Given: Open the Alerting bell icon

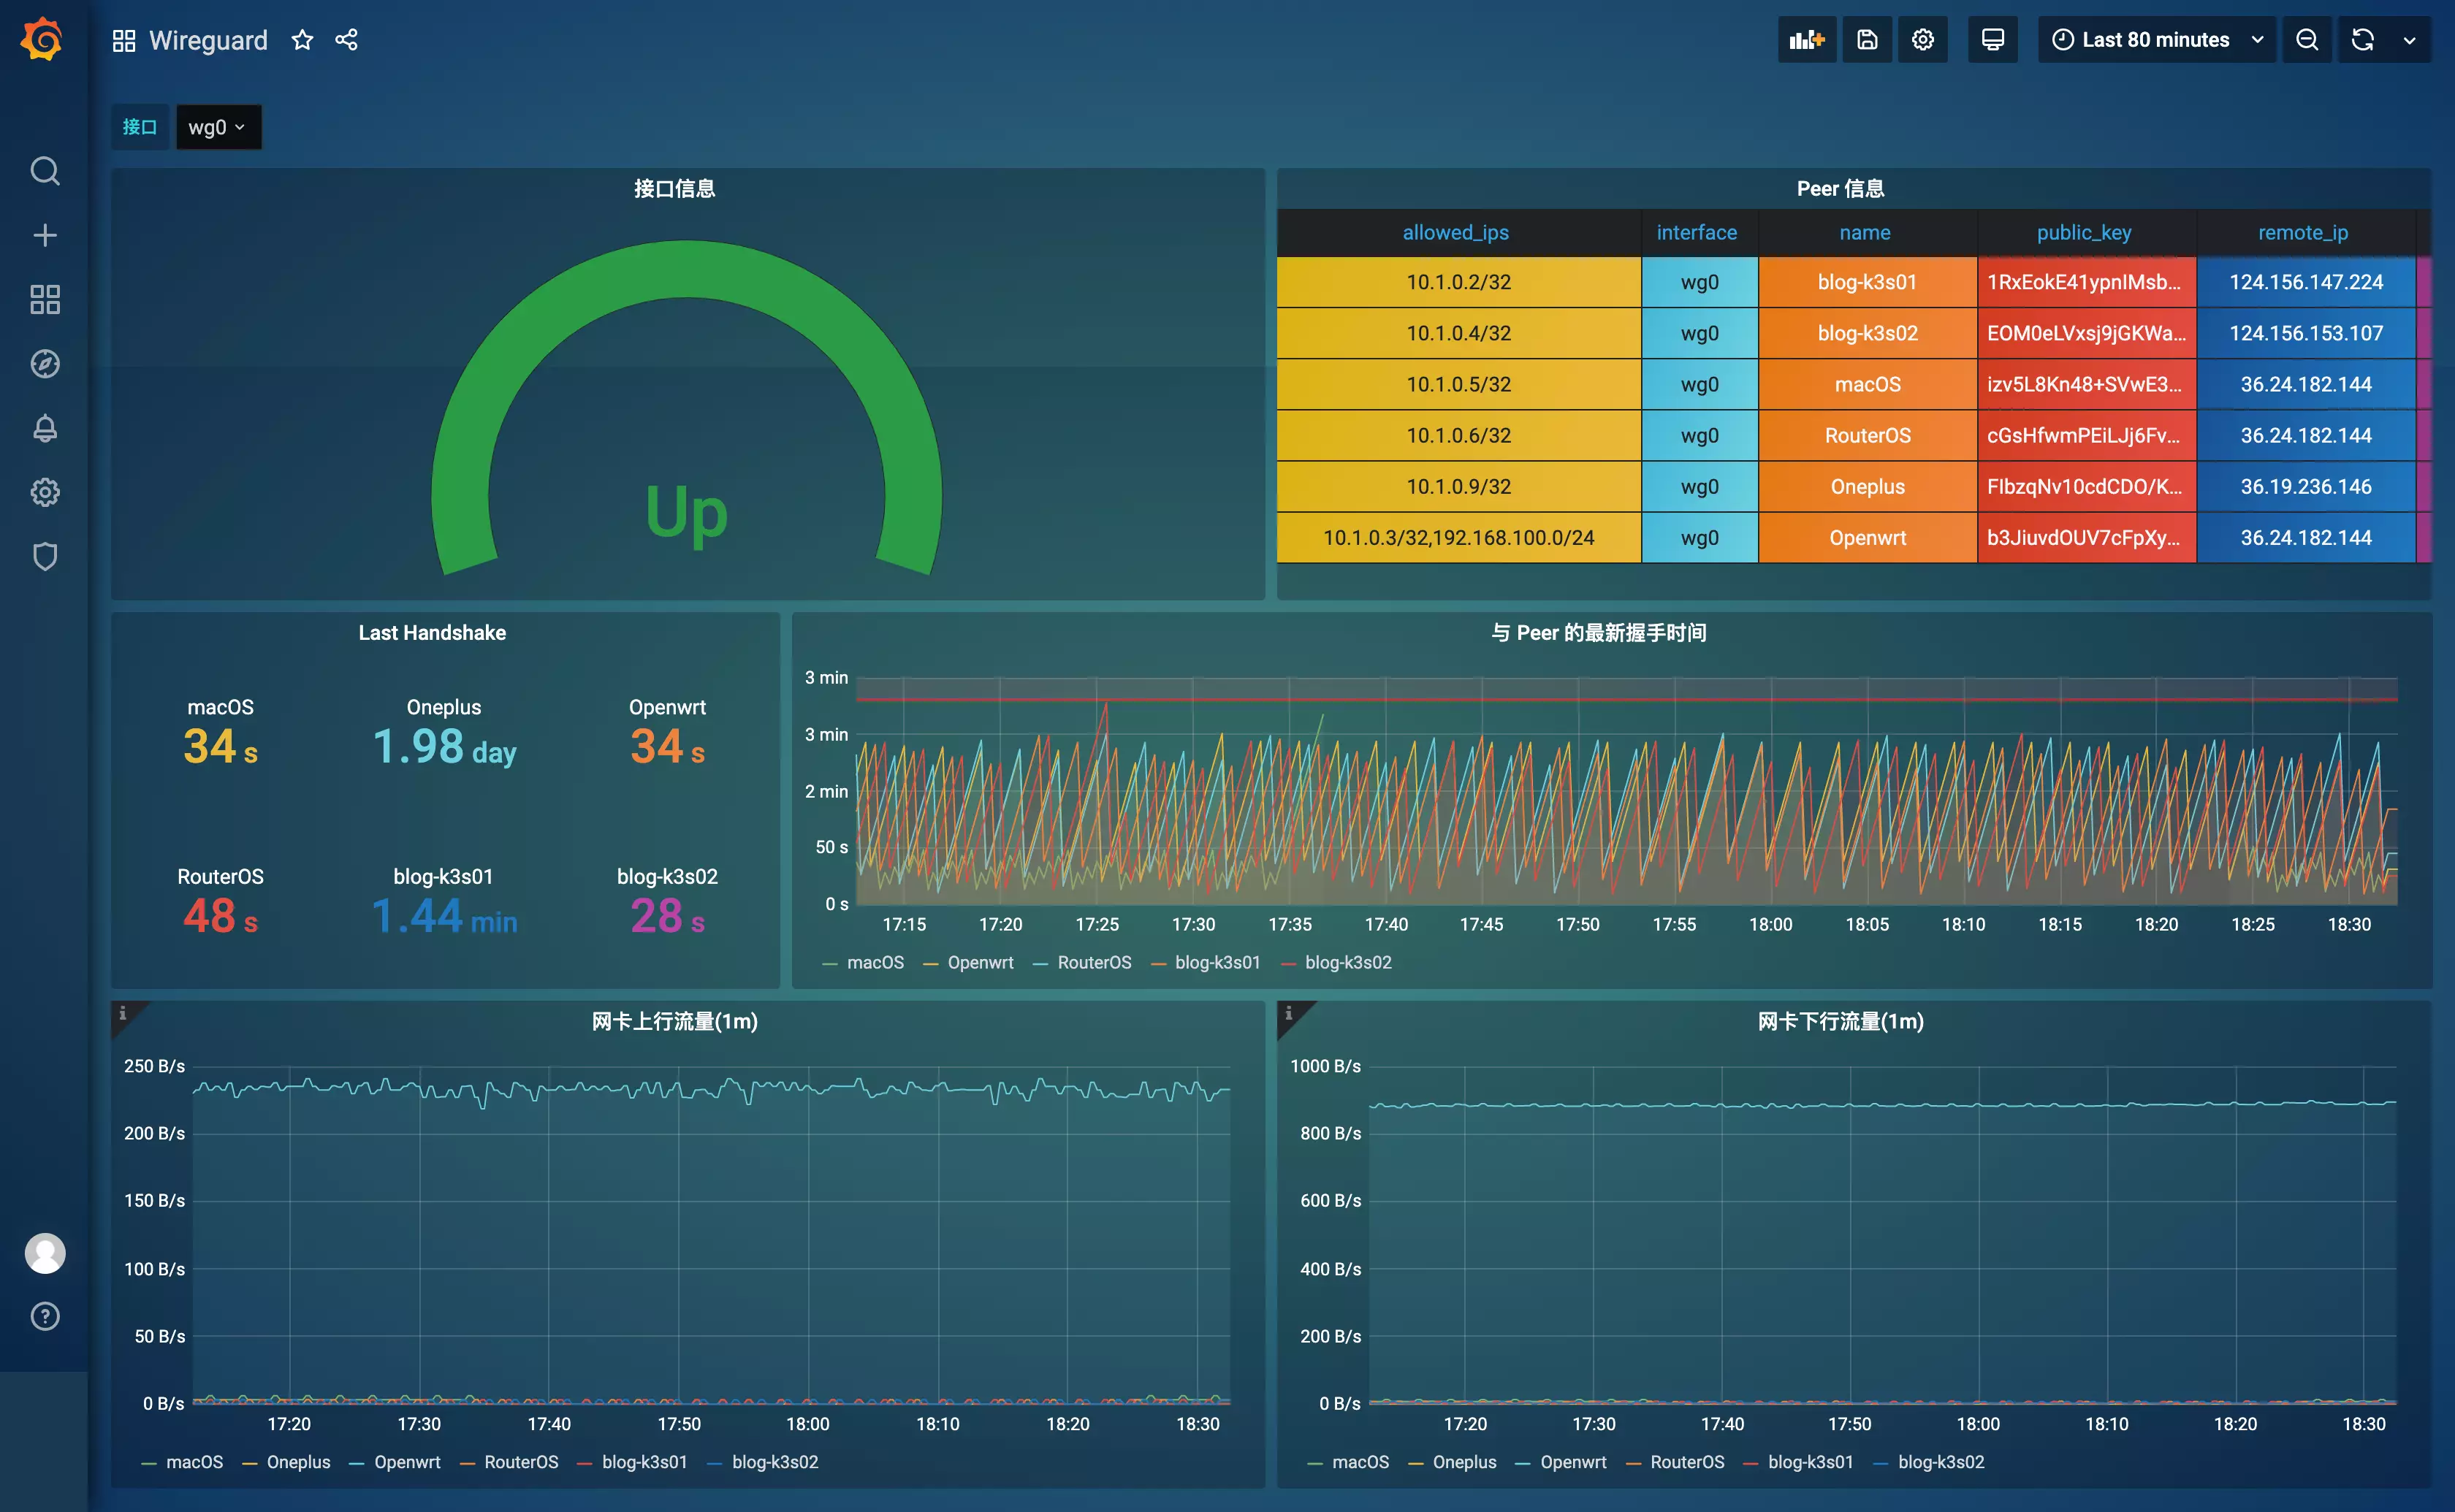Looking at the screenshot, I should coord(45,428).
